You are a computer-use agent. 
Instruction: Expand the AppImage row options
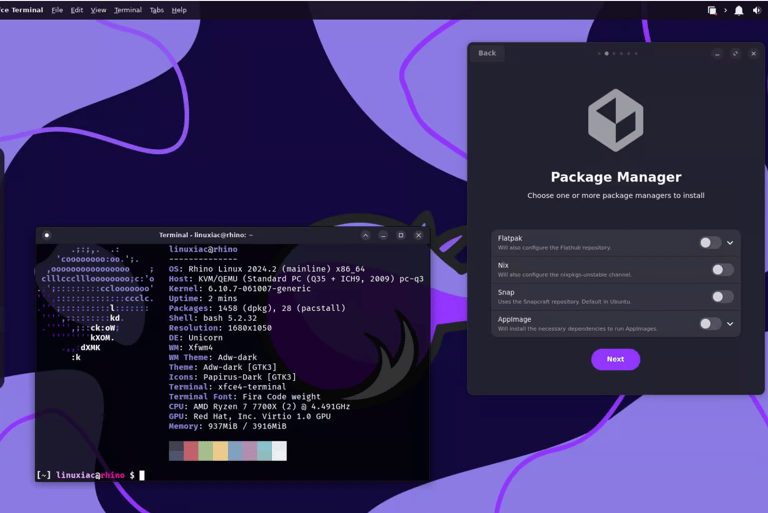pos(730,323)
